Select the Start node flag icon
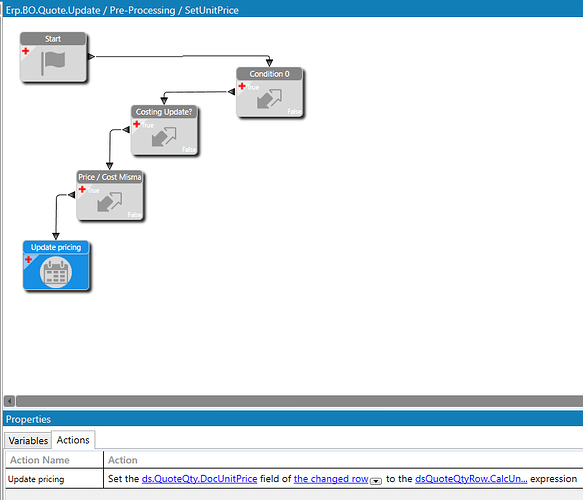This screenshot has height=500, width=583. [53, 63]
